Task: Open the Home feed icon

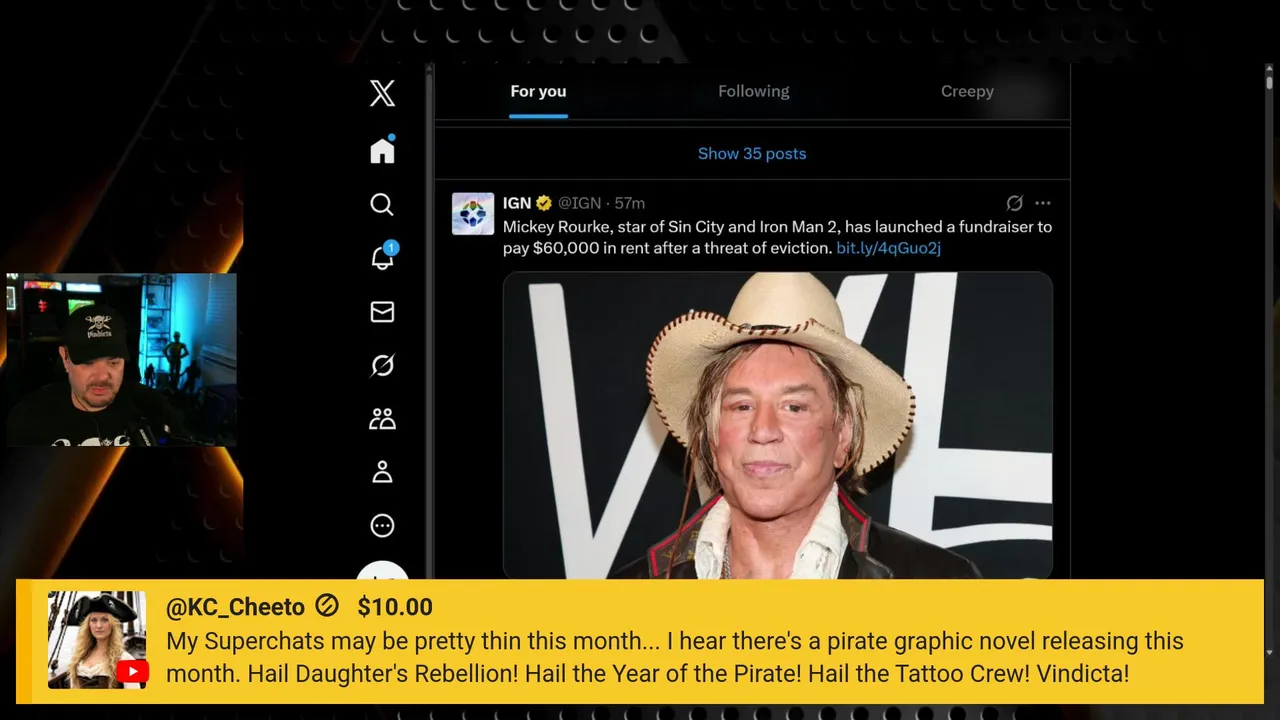Action: point(382,151)
